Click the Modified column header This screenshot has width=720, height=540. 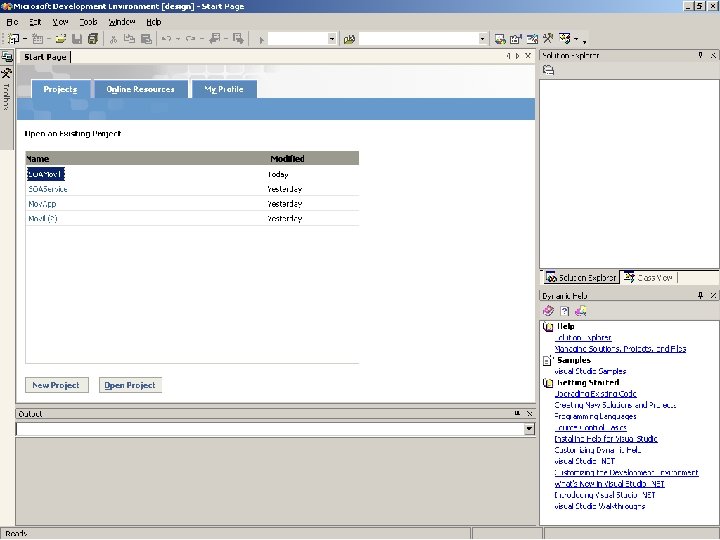287,158
